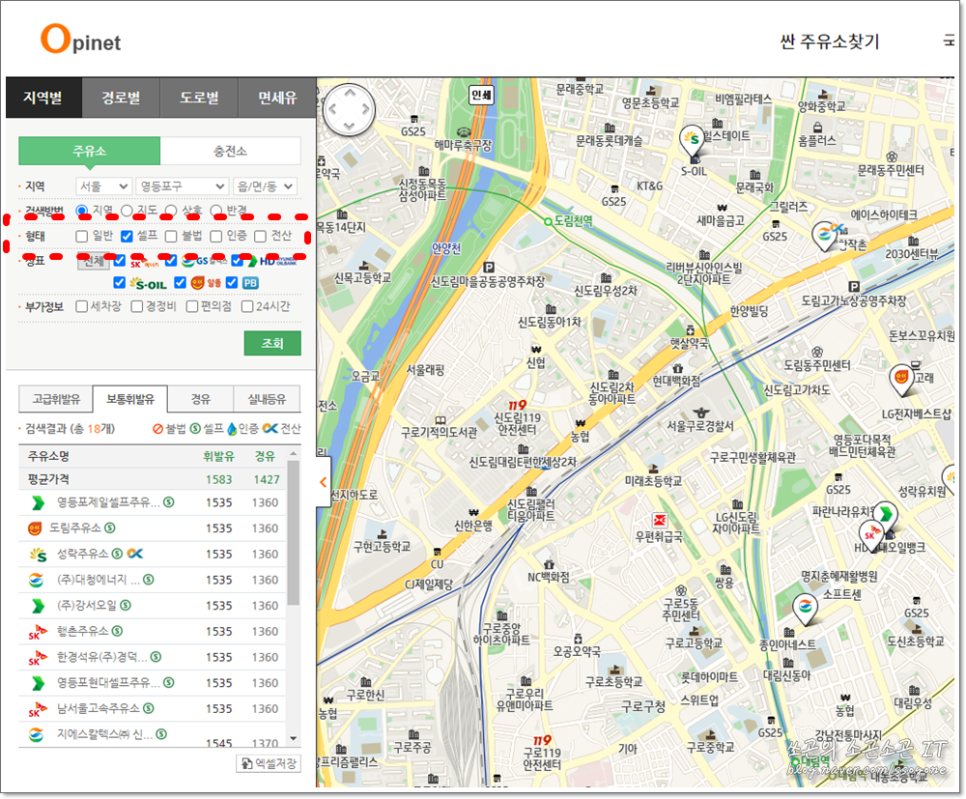Uncheck the S-OIL brand checkbox
The image size is (966, 799).
(x=120, y=283)
